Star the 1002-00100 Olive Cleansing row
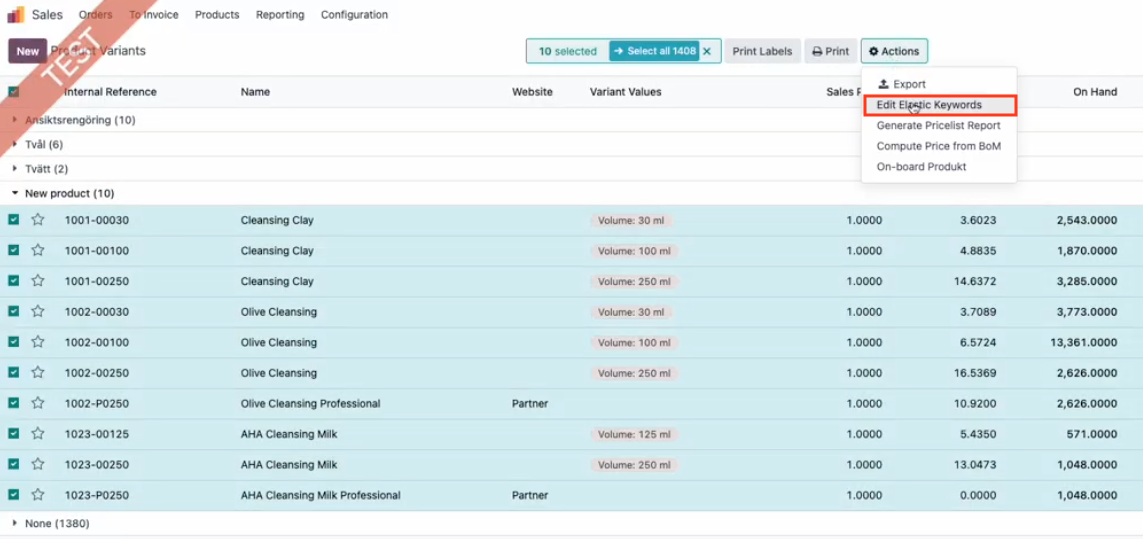 point(38,342)
